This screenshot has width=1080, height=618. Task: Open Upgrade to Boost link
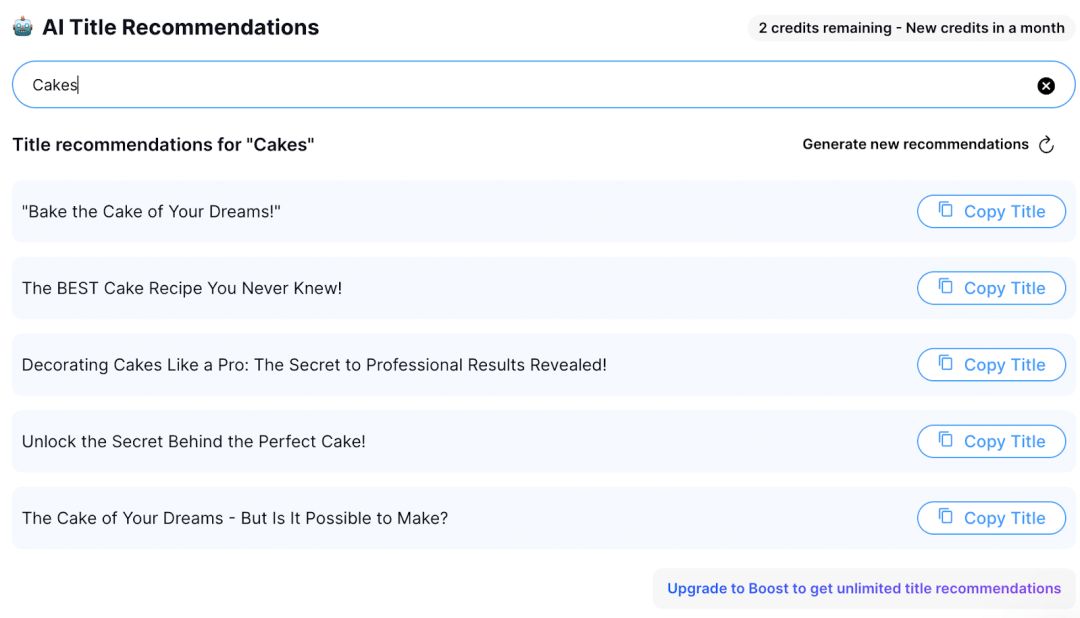click(x=864, y=588)
